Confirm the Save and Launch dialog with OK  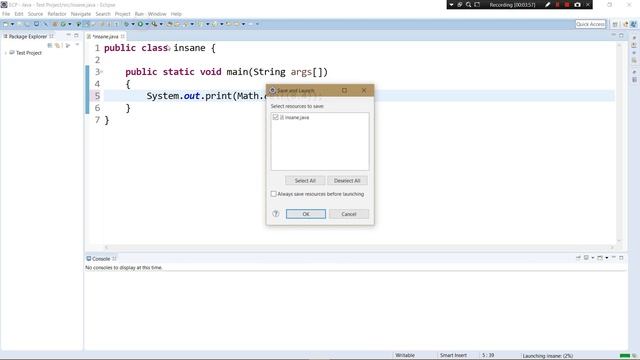tap(306, 214)
